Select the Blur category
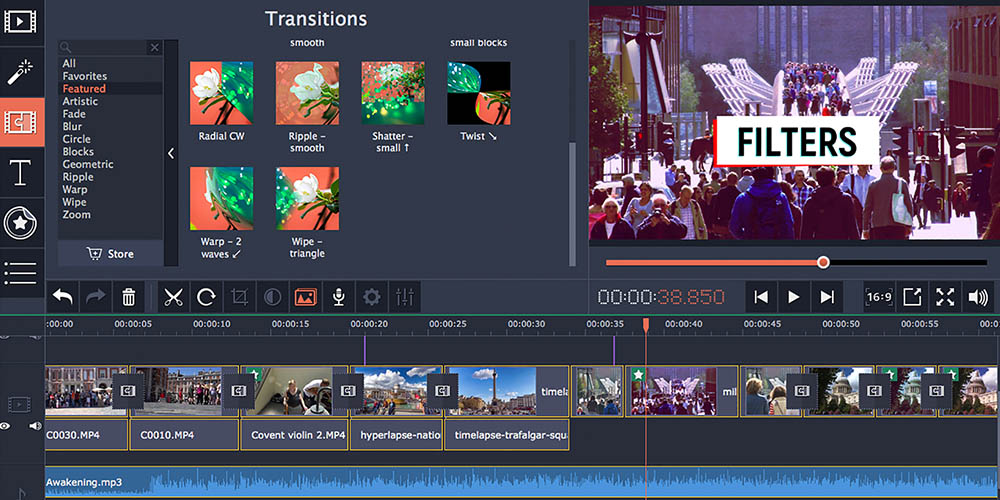Viewport: 1000px width, 500px height. pos(72,126)
